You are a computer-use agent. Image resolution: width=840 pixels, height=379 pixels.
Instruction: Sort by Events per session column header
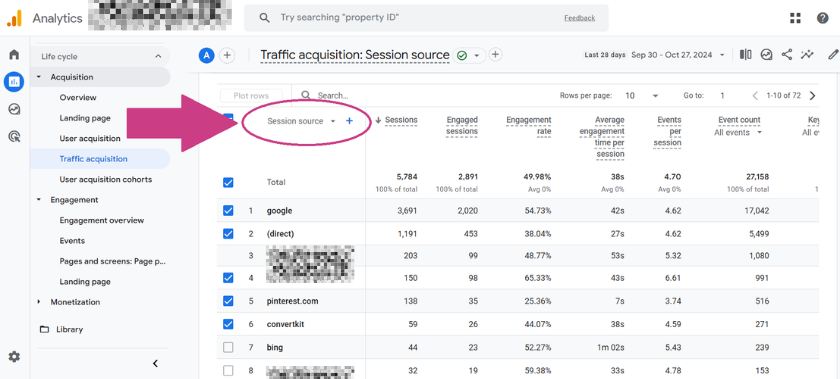(x=669, y=131)
